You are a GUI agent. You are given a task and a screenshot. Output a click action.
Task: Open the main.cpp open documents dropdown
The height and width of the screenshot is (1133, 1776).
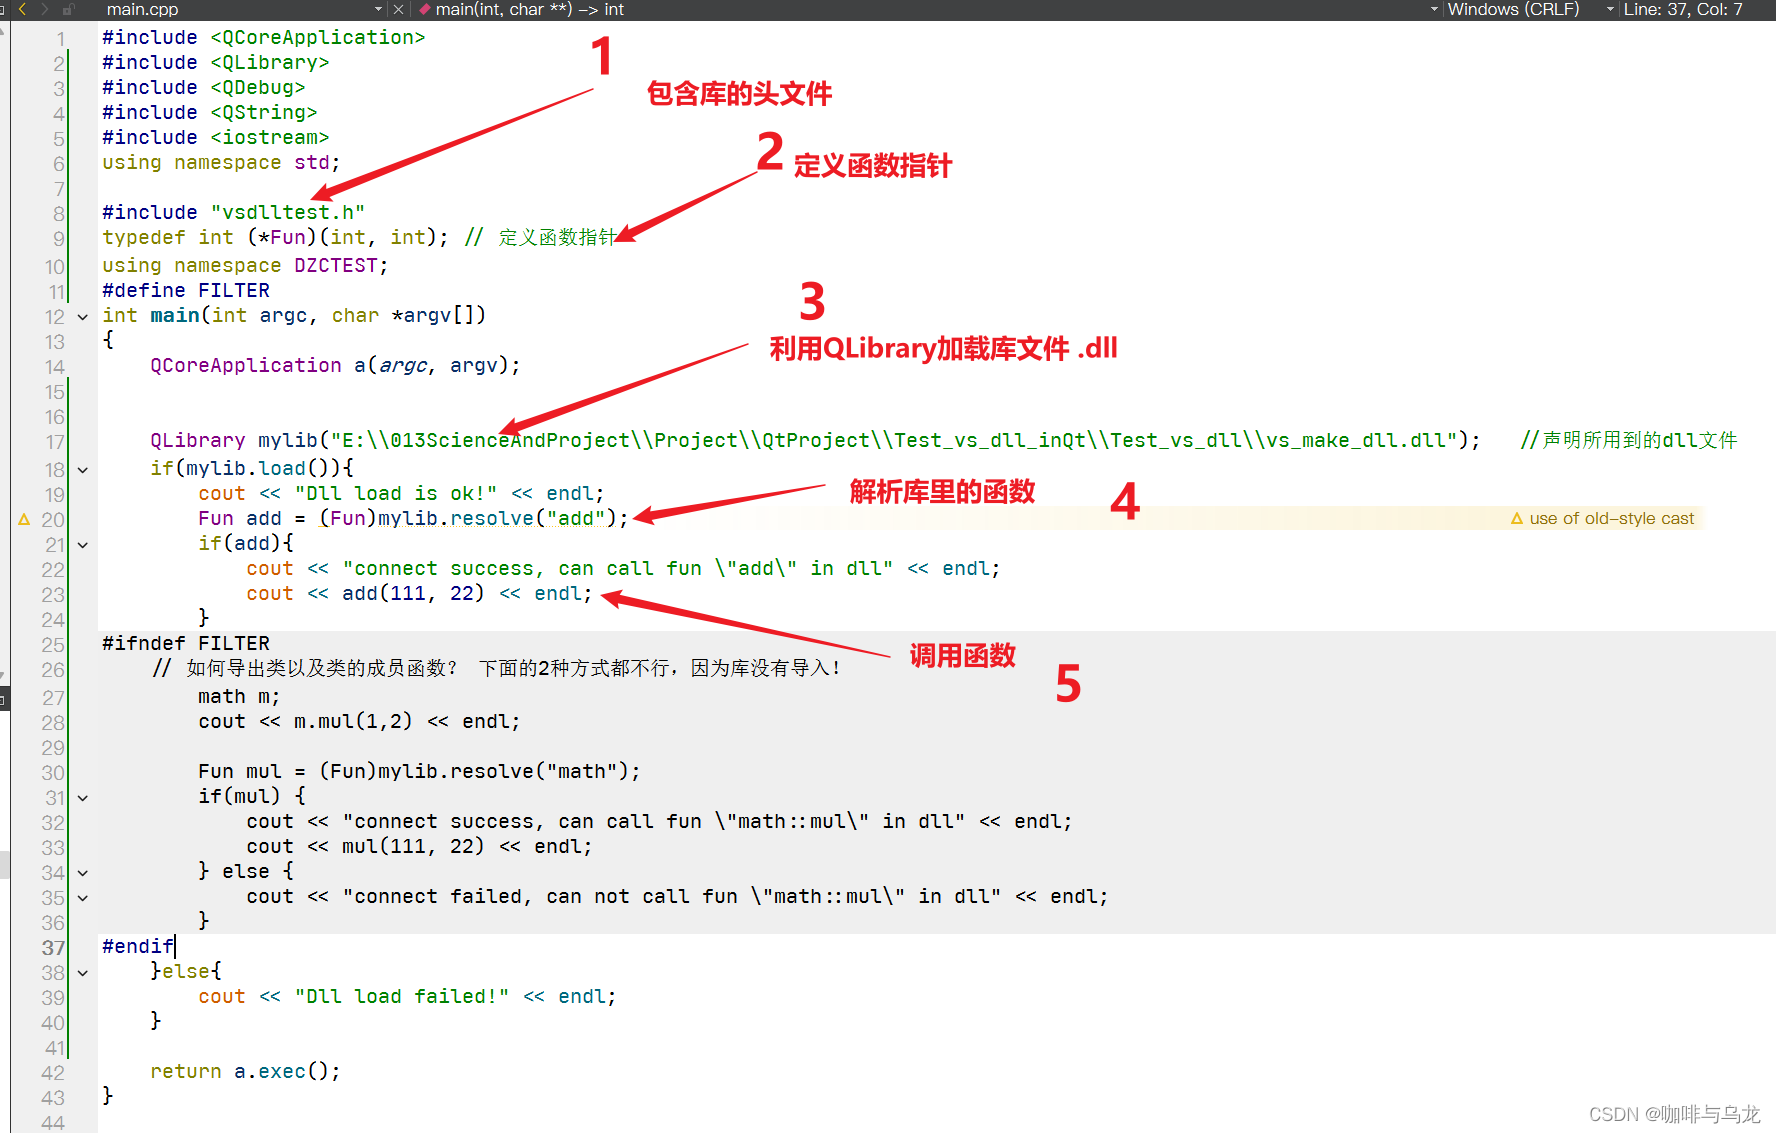[378, 9]
